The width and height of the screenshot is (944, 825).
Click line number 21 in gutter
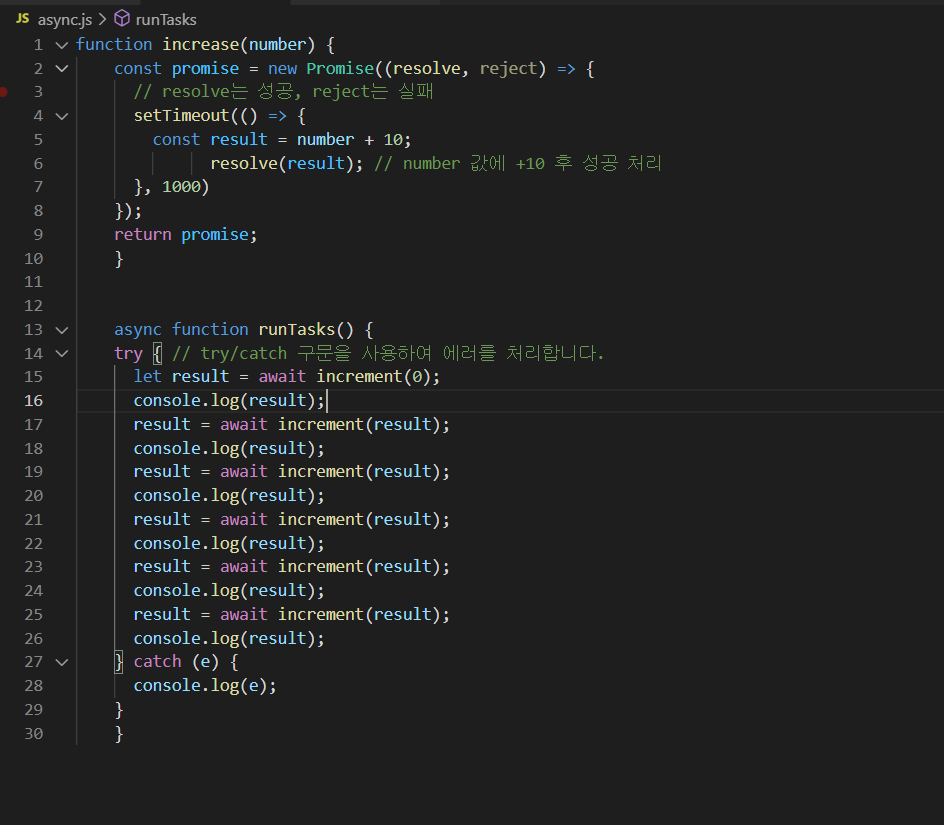pyautogui.click(x=34, y=520)
